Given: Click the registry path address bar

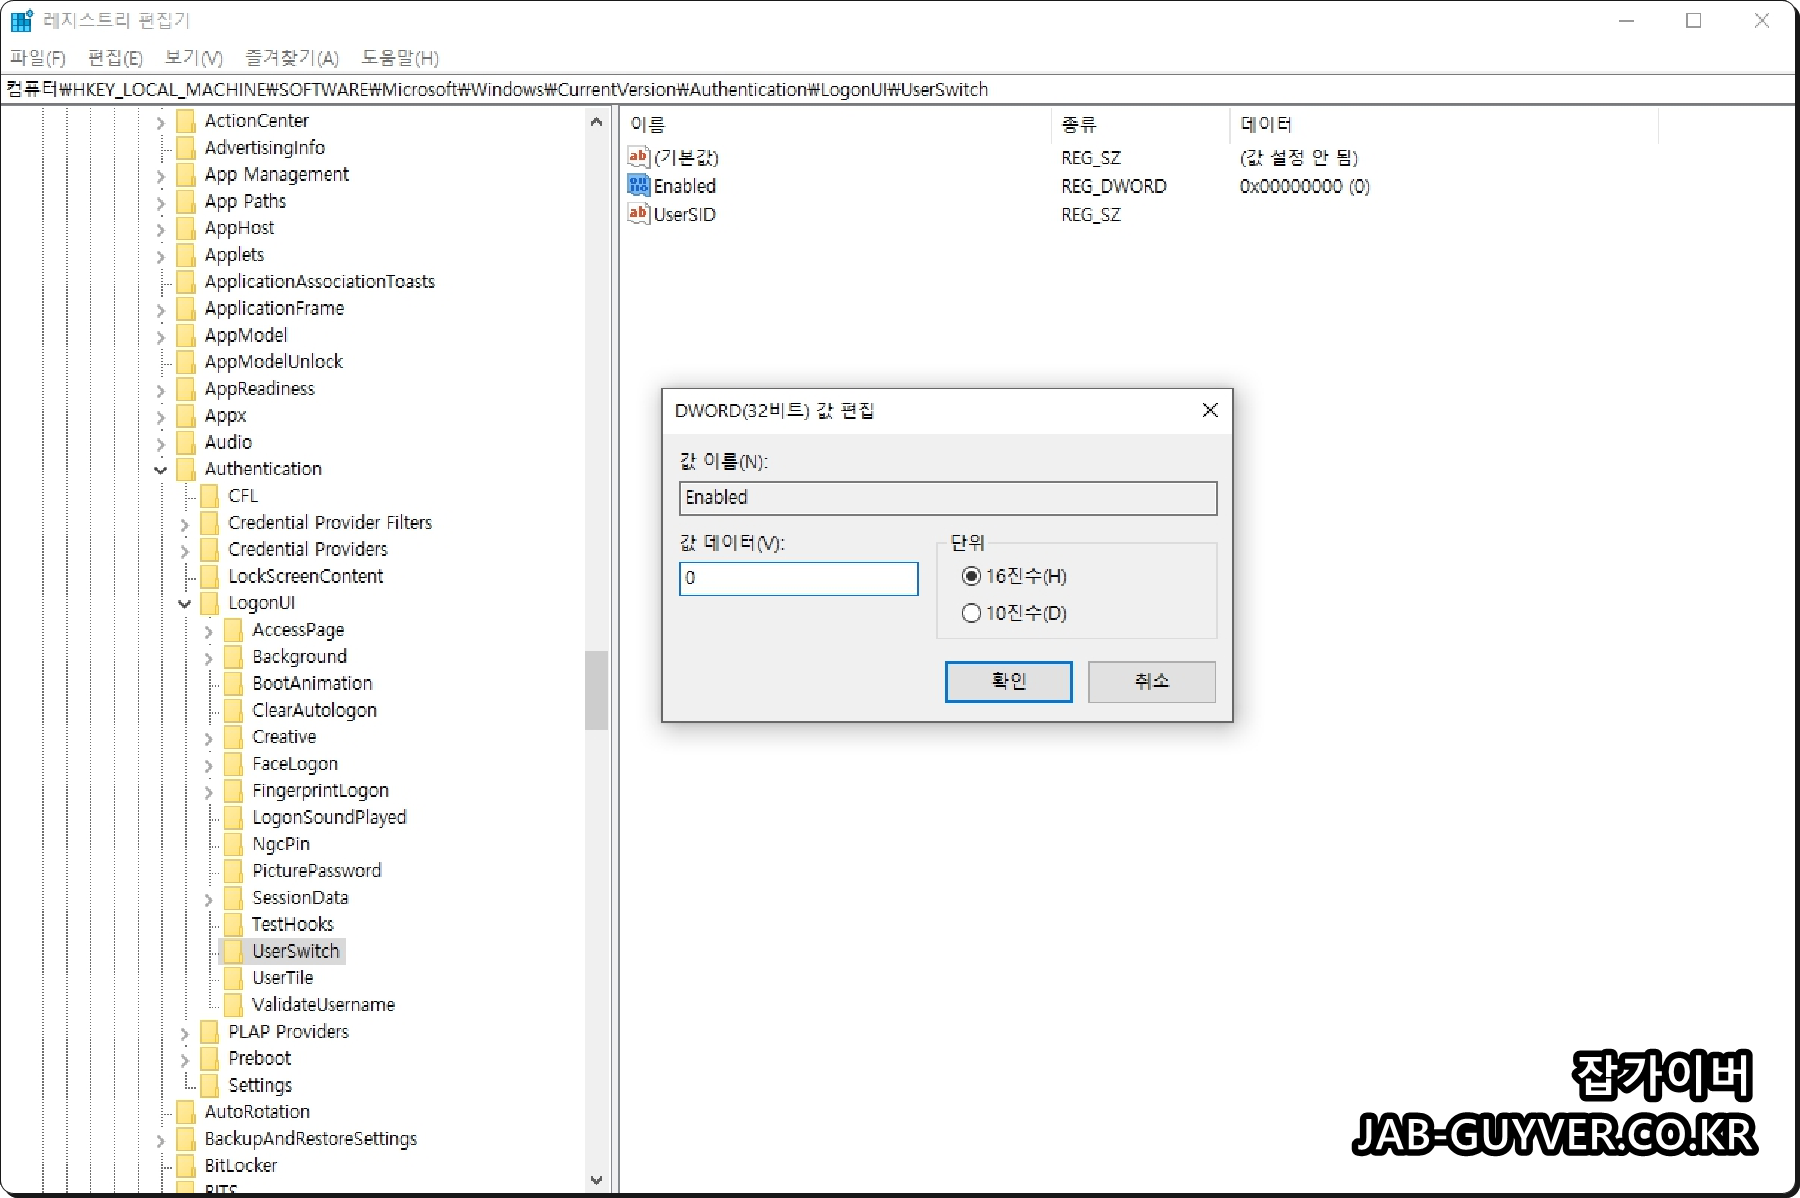Looking at the screenshot, I should click(x=898, y=89).
